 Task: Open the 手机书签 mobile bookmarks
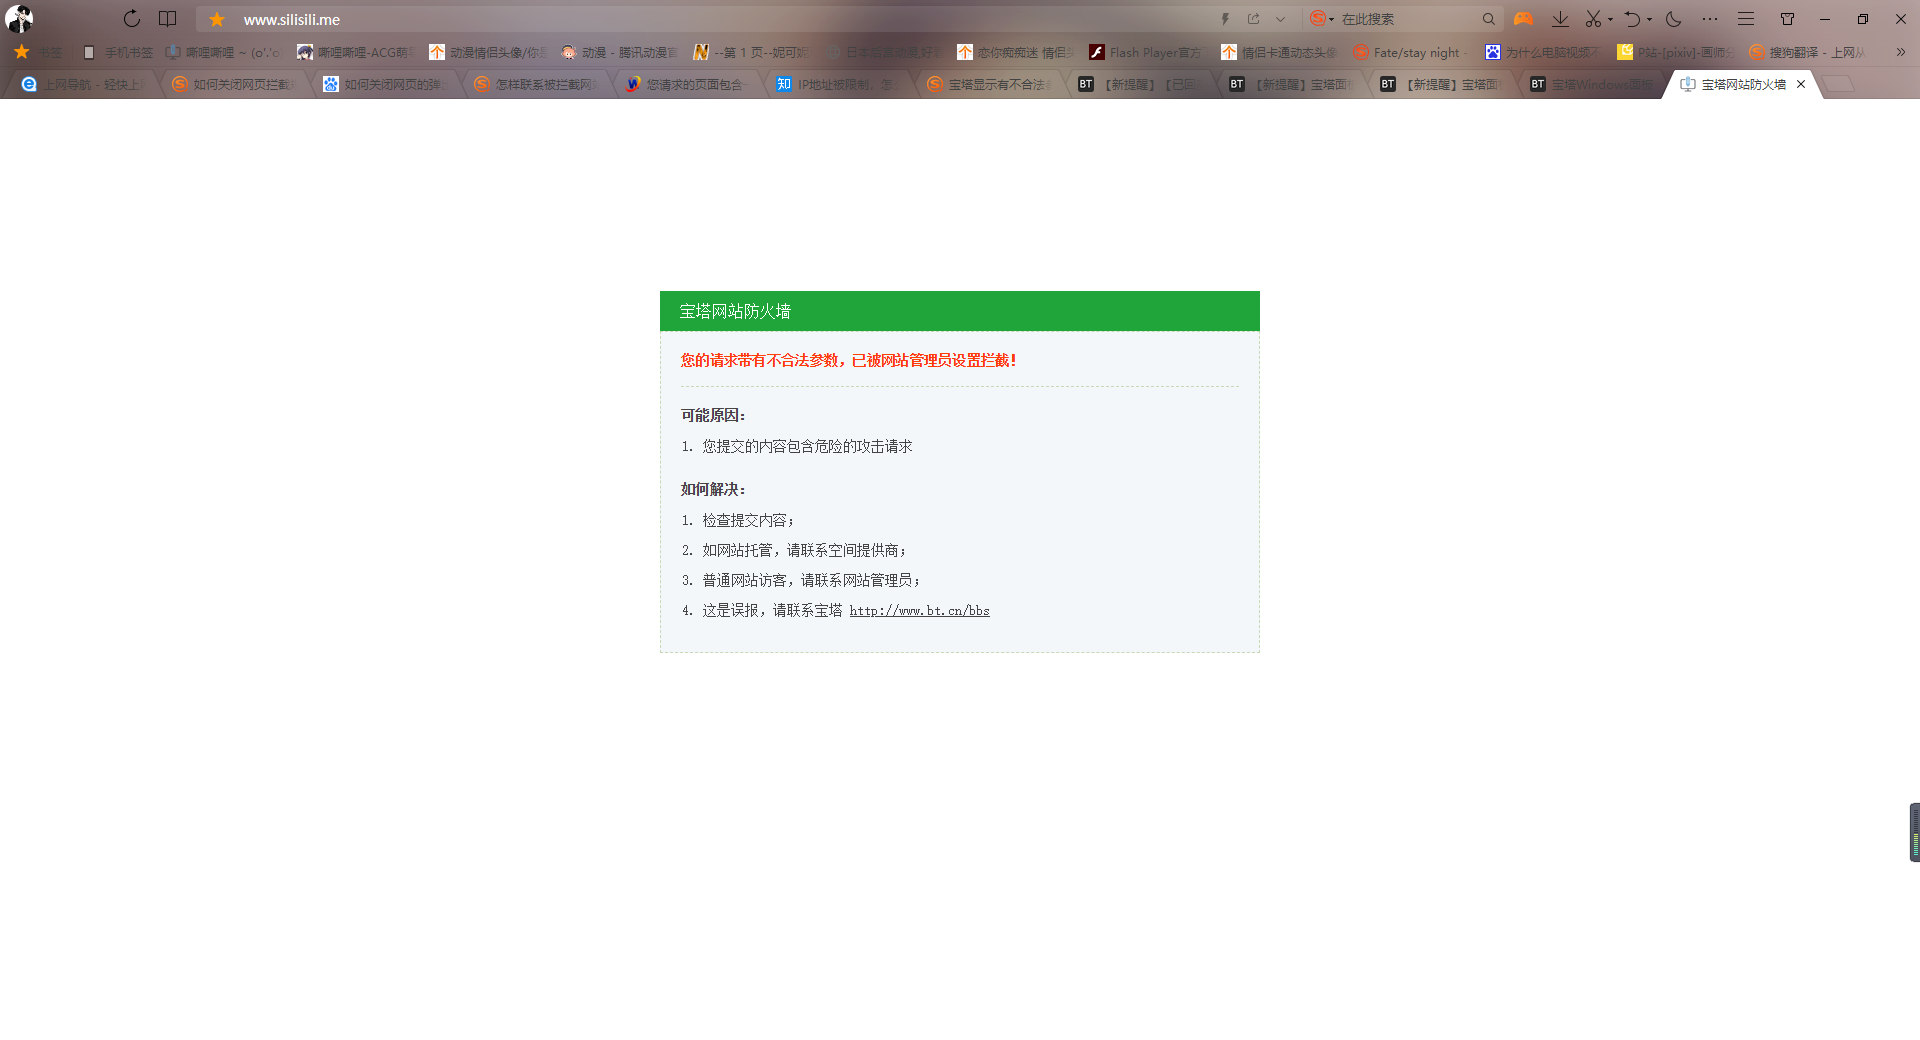coord(118,52)
